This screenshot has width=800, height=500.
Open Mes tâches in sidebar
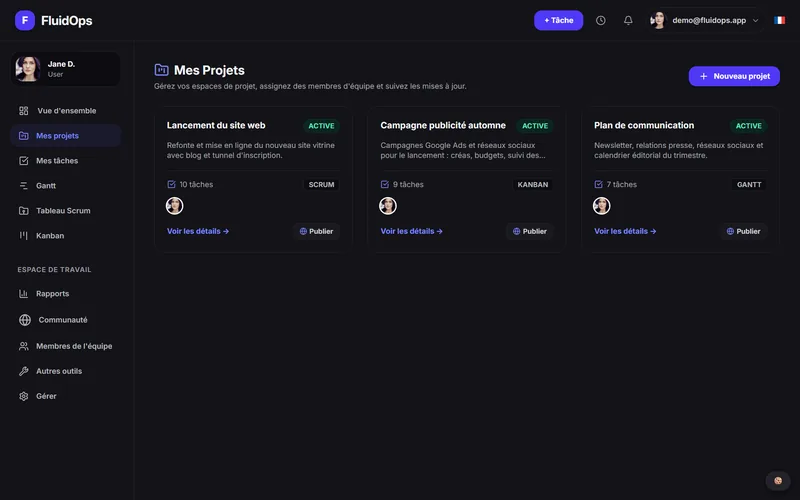(65, 161)
